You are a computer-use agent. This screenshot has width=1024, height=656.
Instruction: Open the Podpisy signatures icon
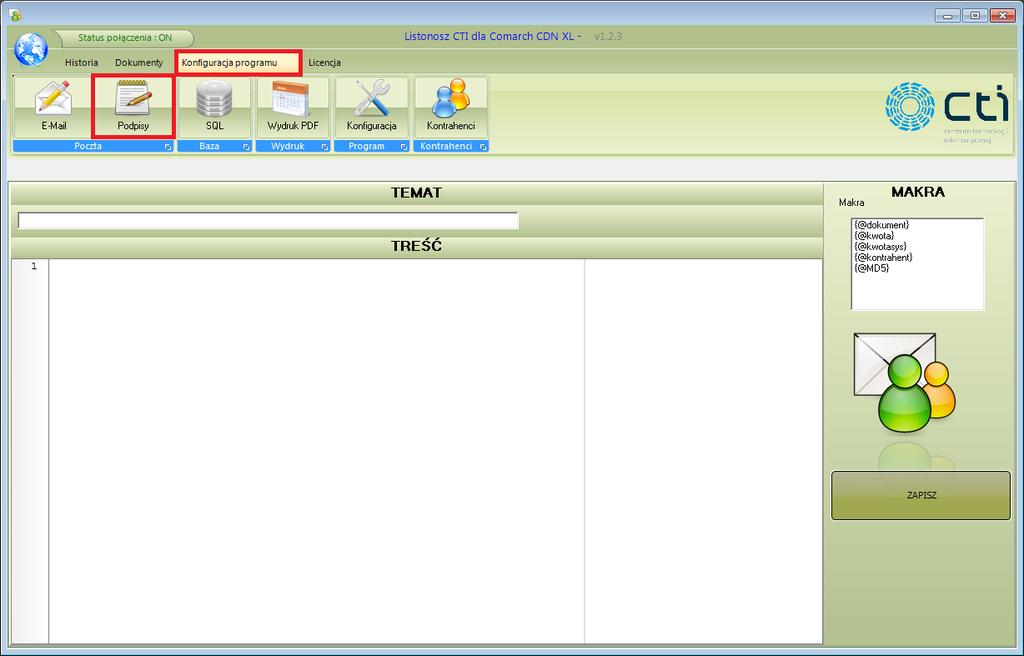tap(133, 107)
